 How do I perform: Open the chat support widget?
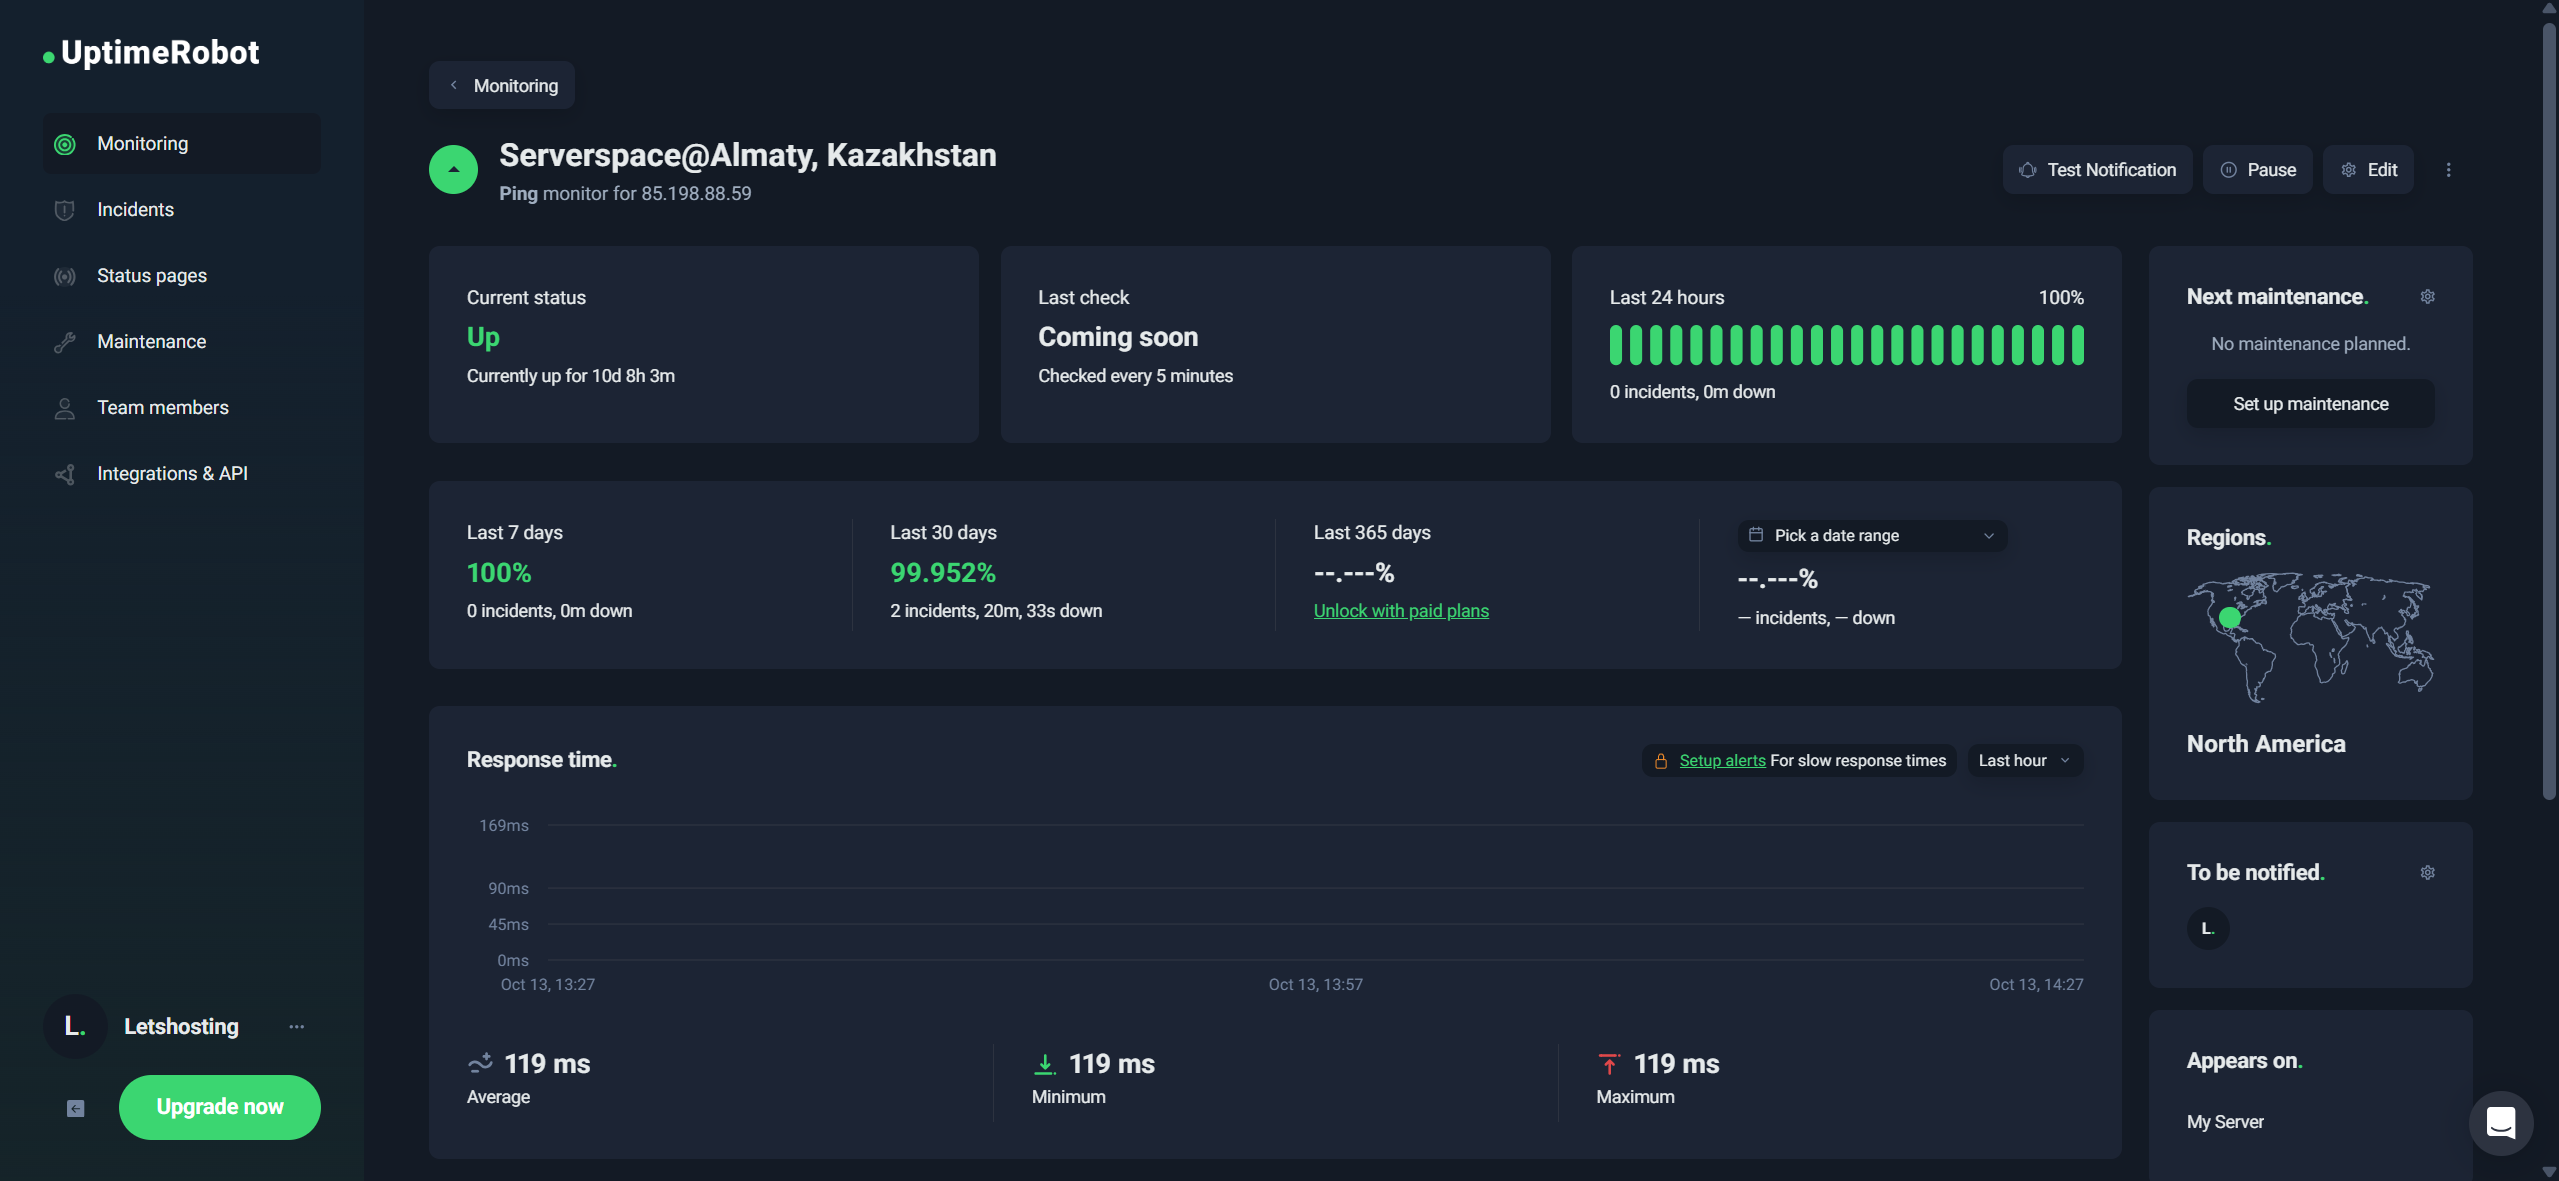pyautogui.click(x=2501, y=1123)
